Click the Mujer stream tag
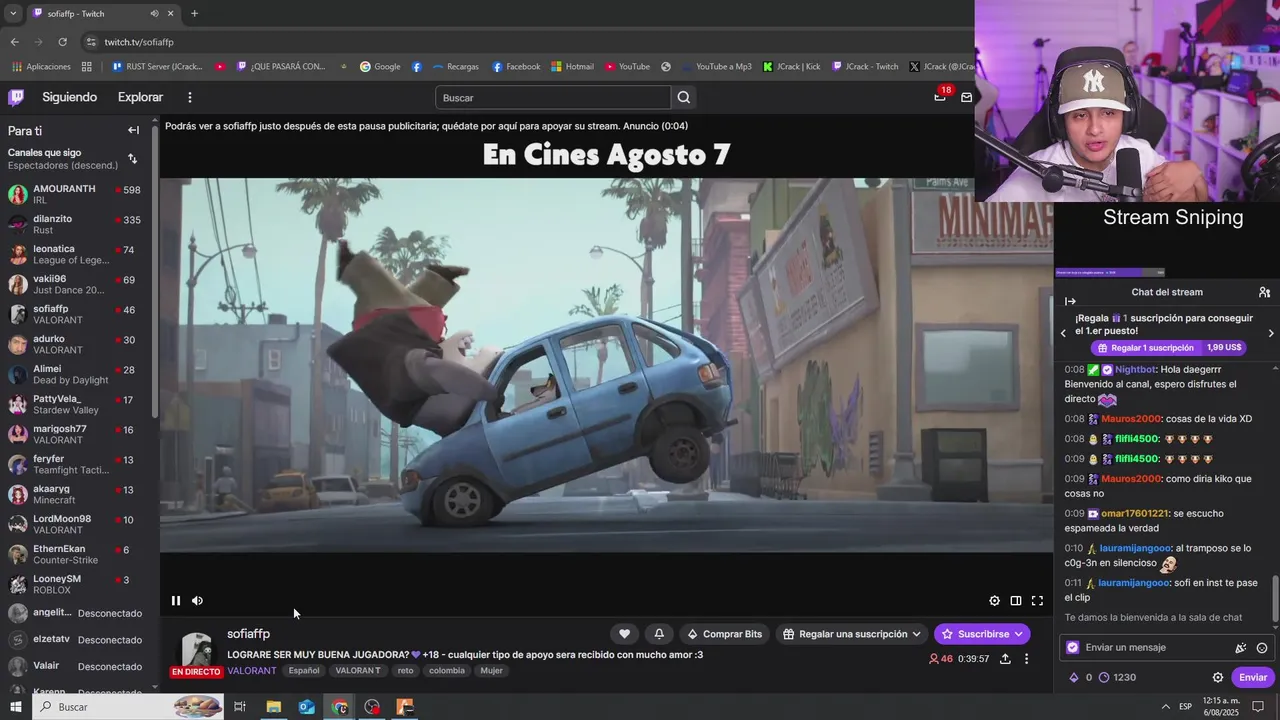Viewport: 1280px width, 720px height. coord(491,670)
